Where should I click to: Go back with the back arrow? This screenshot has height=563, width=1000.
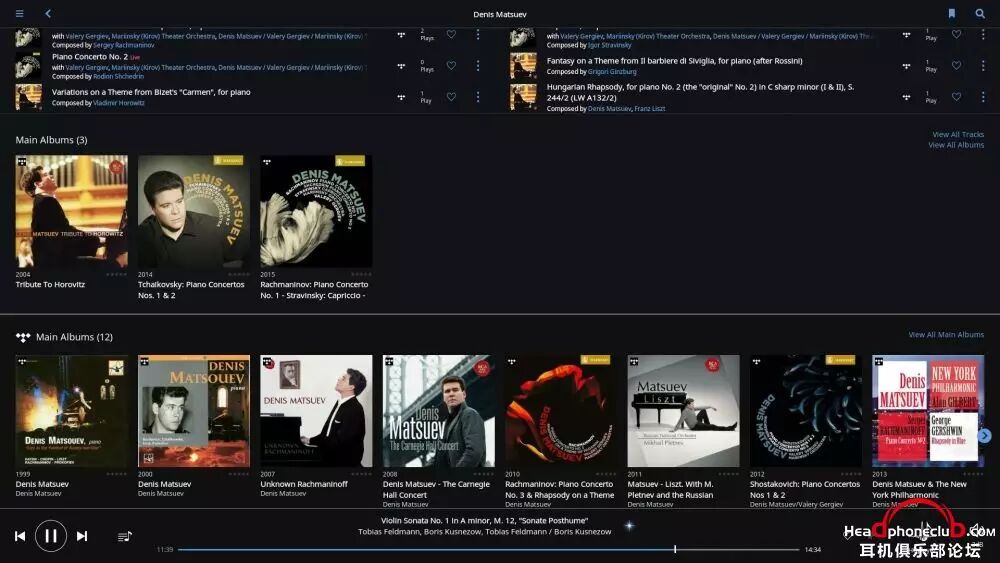[48, 13]
